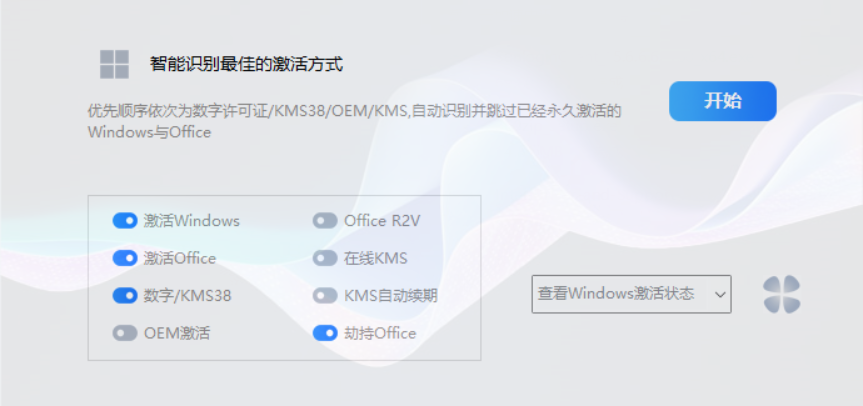Viewport: 863px width, 406px height.
Task: Click the 激活Windows label text
Action: coord(191,221)
